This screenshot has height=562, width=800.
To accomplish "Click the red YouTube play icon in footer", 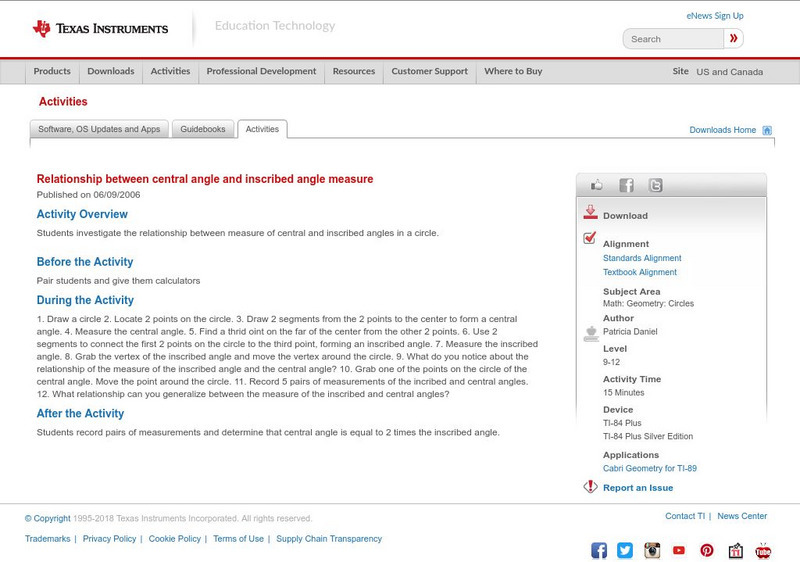I will 679,550.
